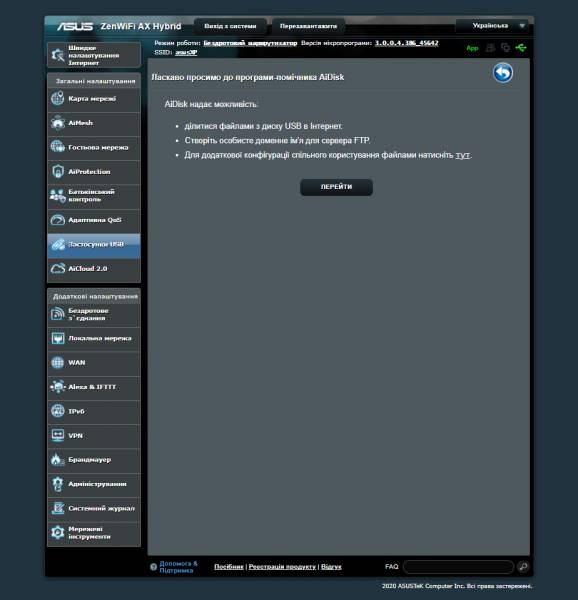The image size is (578, 600).
Task: Open Брандмауер menu item
Action: (x=94, y=460)
